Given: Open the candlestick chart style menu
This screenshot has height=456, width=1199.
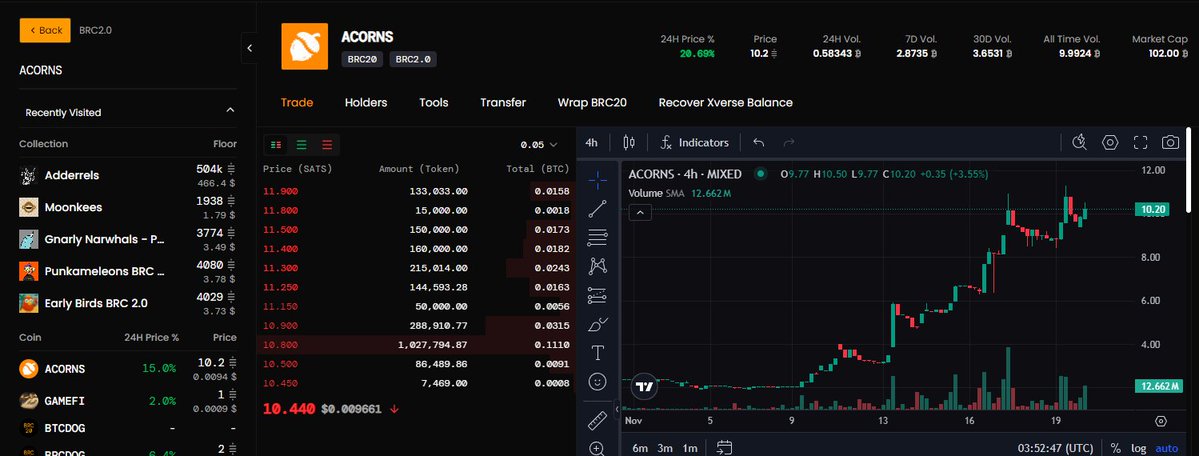Looking at the screenshot, I should click(629, 142).
